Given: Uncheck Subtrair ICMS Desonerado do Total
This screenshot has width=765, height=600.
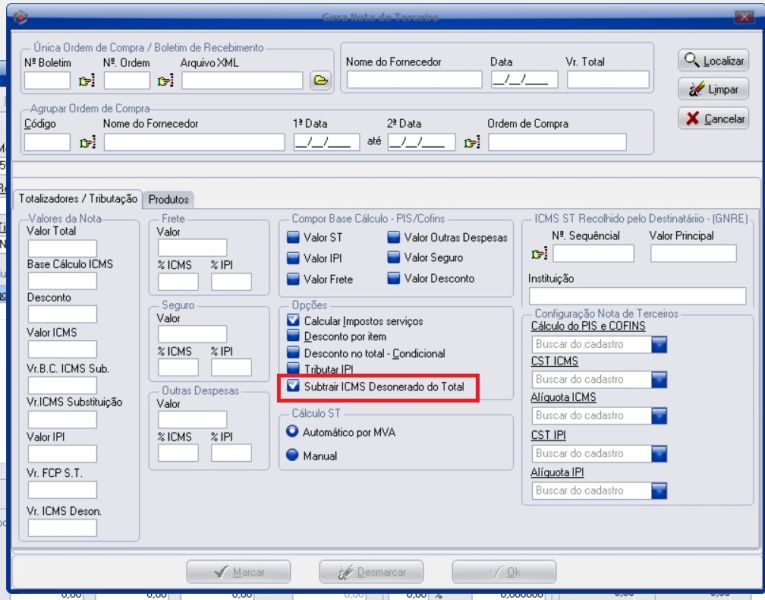Looking at the screenshot, I should coord(293,386).
